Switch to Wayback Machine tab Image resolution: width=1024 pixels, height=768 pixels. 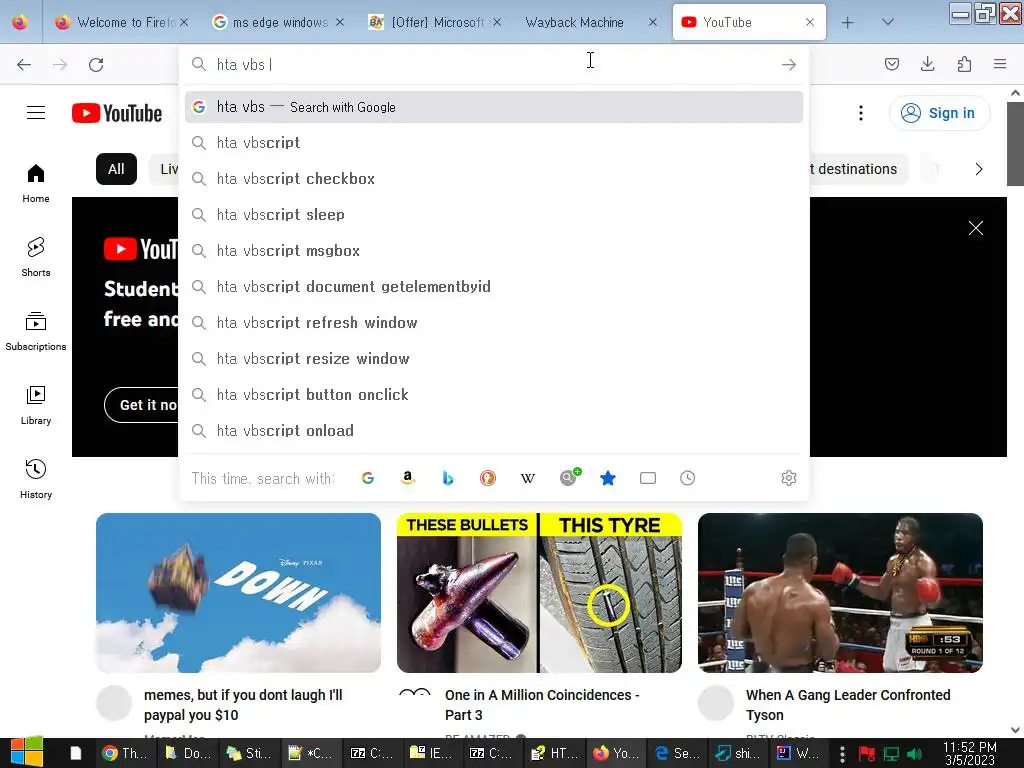coord(591,22)
